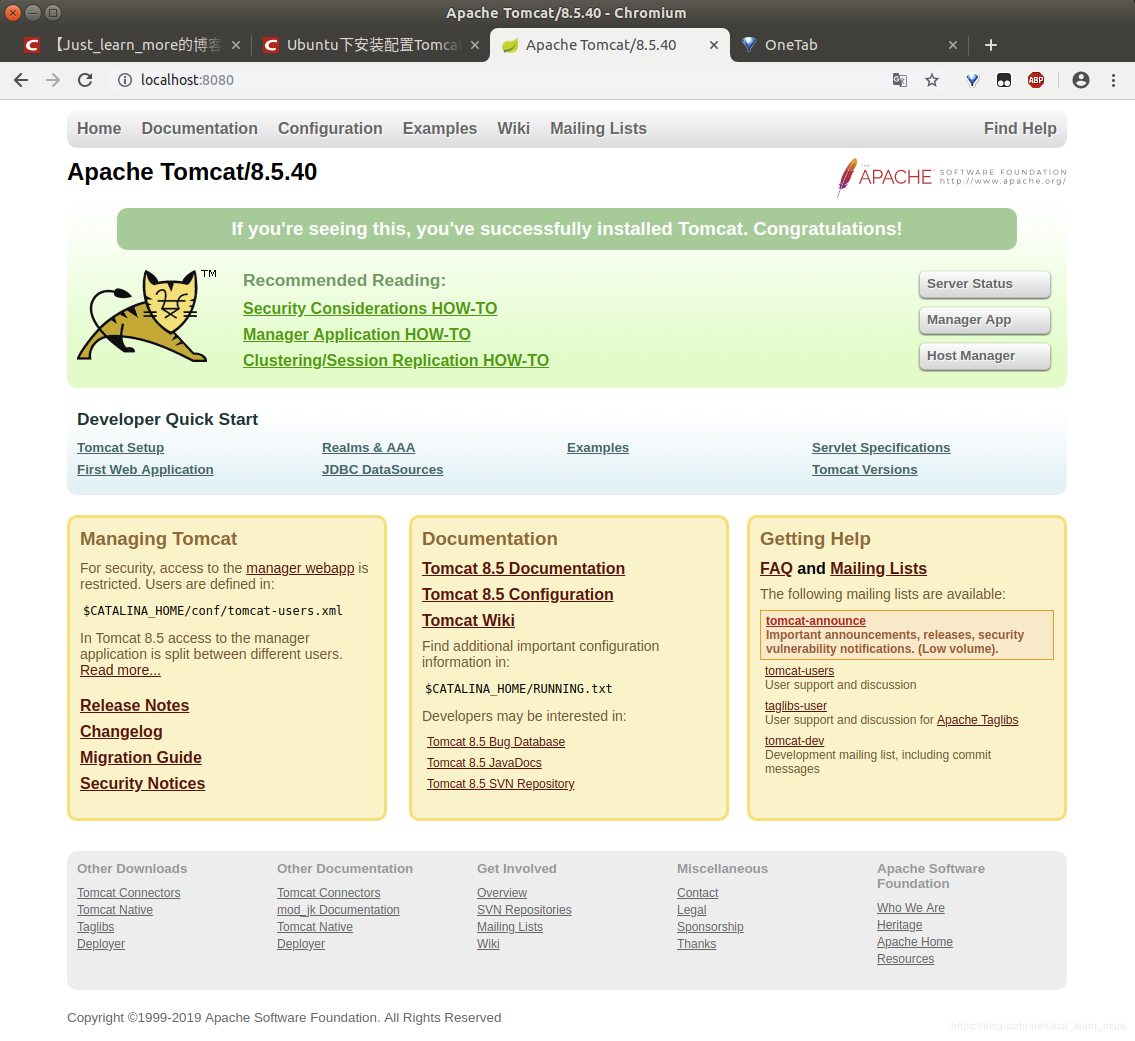
Task: Open Wiki in the top nav bar
Action: (514, 128)
